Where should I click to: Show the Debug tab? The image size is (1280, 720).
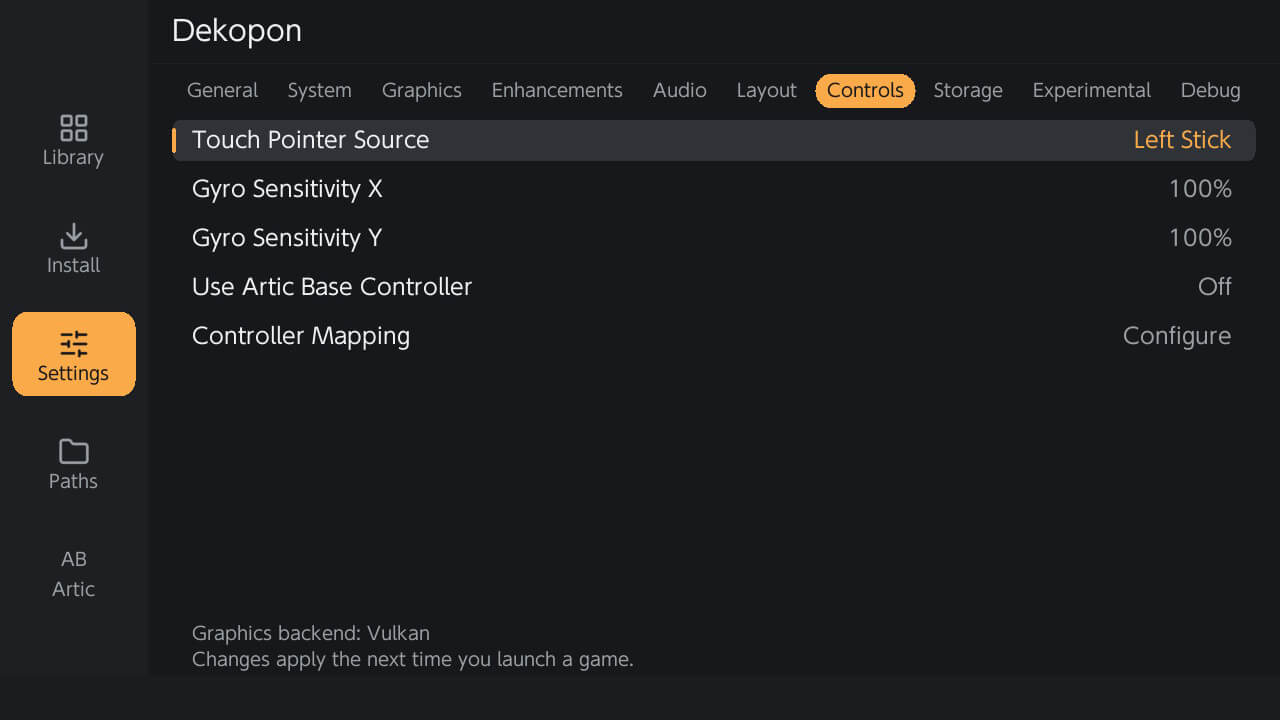pos(1210,90)
